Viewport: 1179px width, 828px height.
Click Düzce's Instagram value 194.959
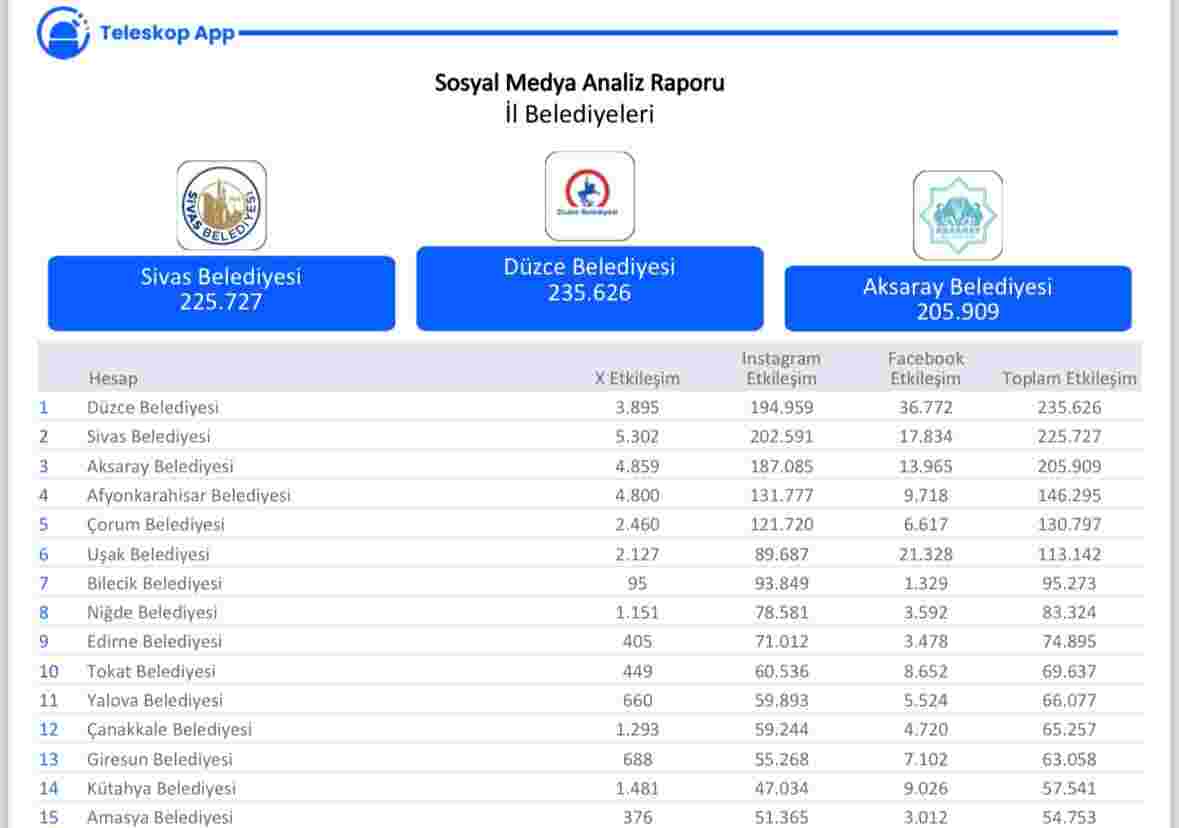[781, 408]
